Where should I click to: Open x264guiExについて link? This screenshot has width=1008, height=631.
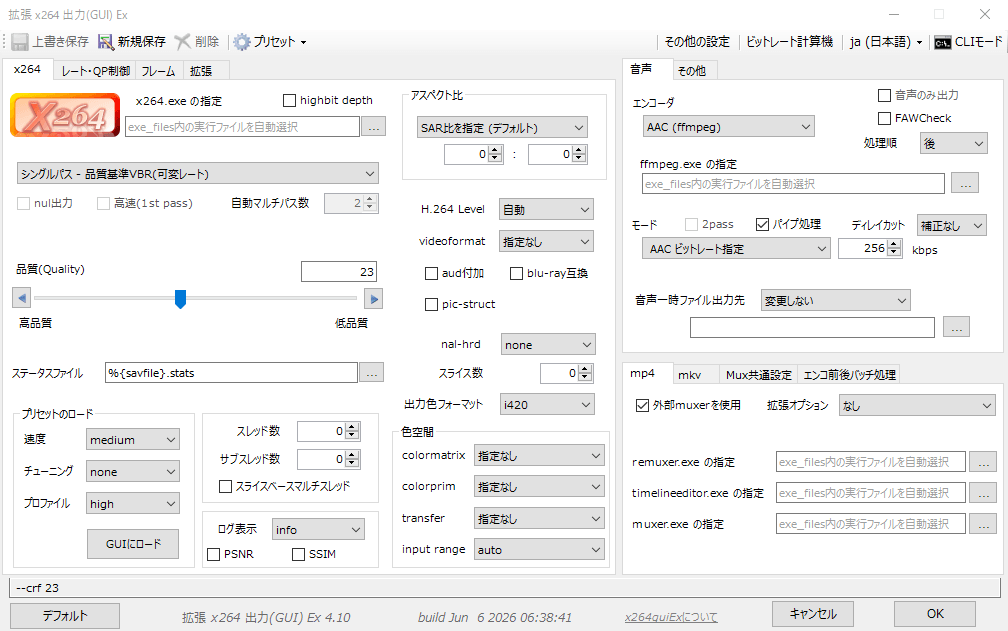point(671,618)
